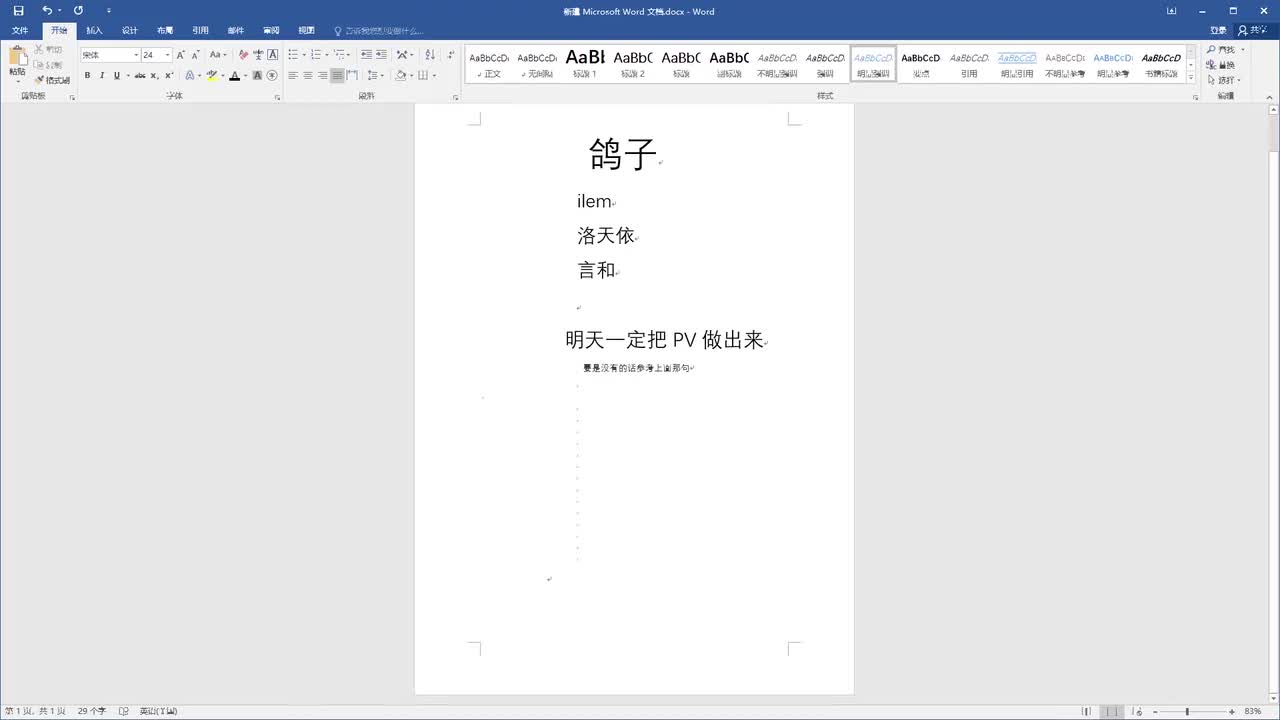Align the paragraph to the left
The image size is (1280, 720).
[x=293, y=75]
